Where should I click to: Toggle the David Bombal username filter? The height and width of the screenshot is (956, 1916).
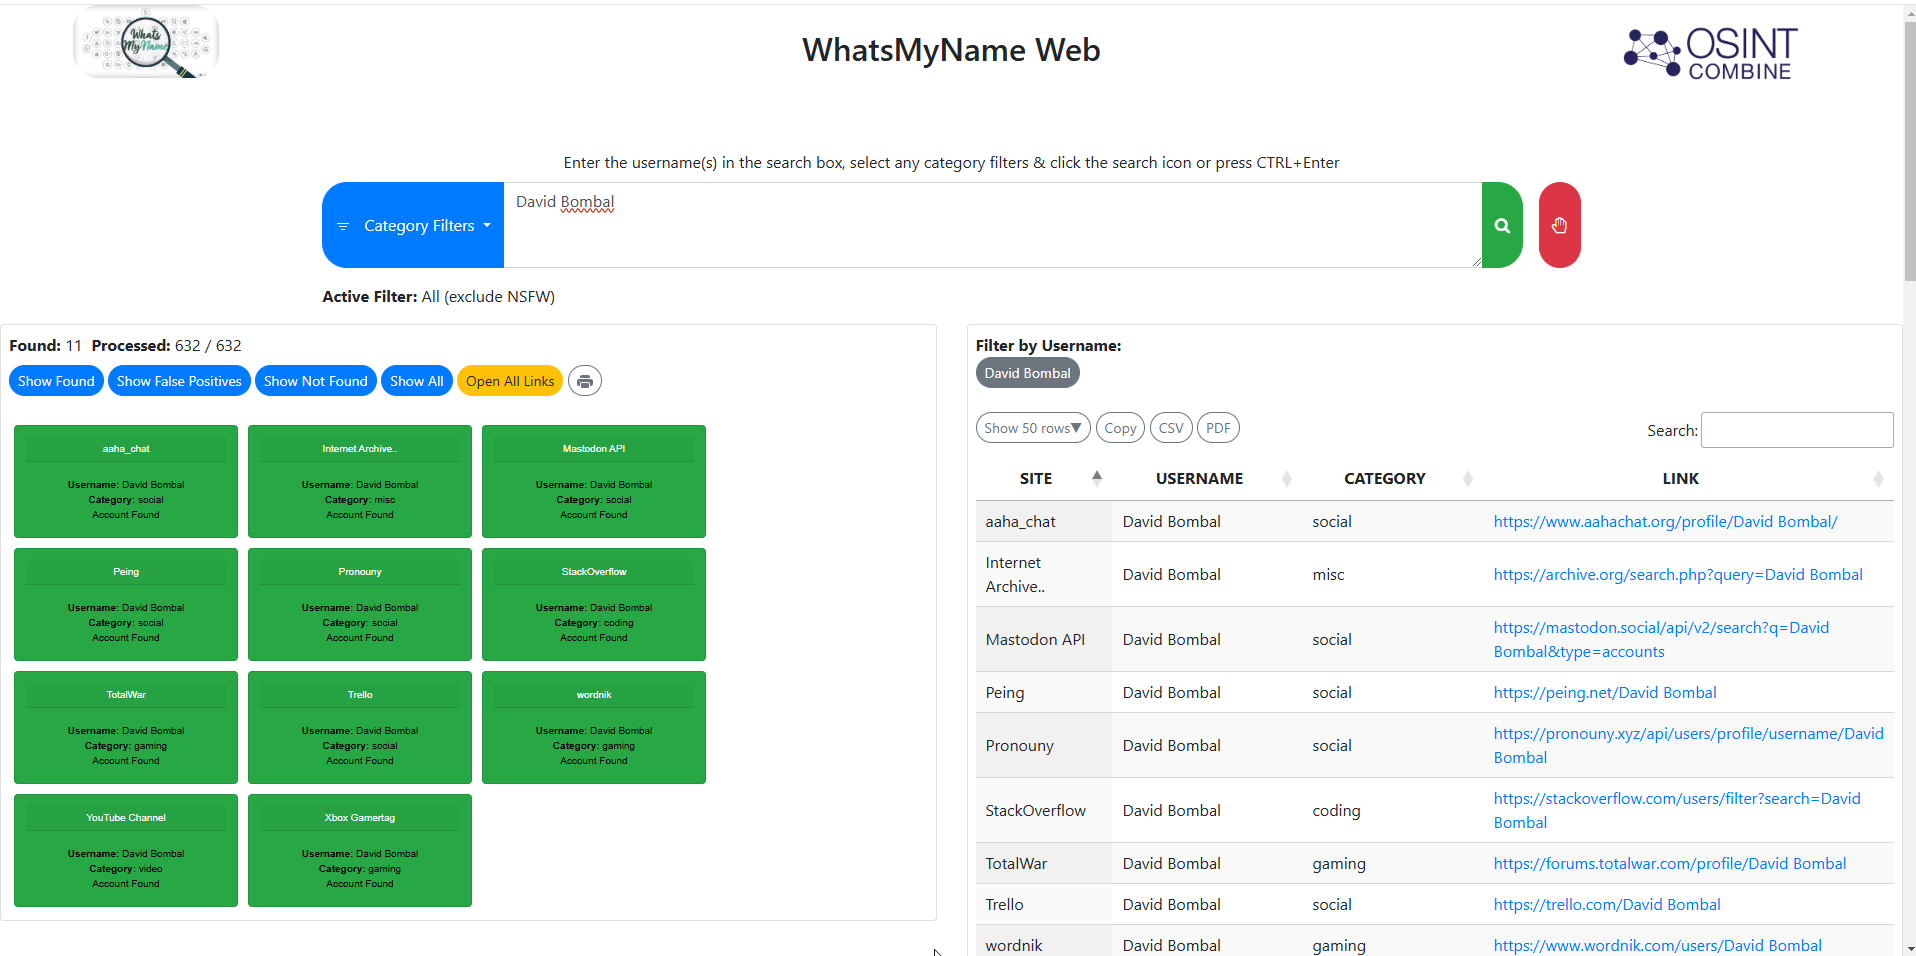[x=1027, y=373]
